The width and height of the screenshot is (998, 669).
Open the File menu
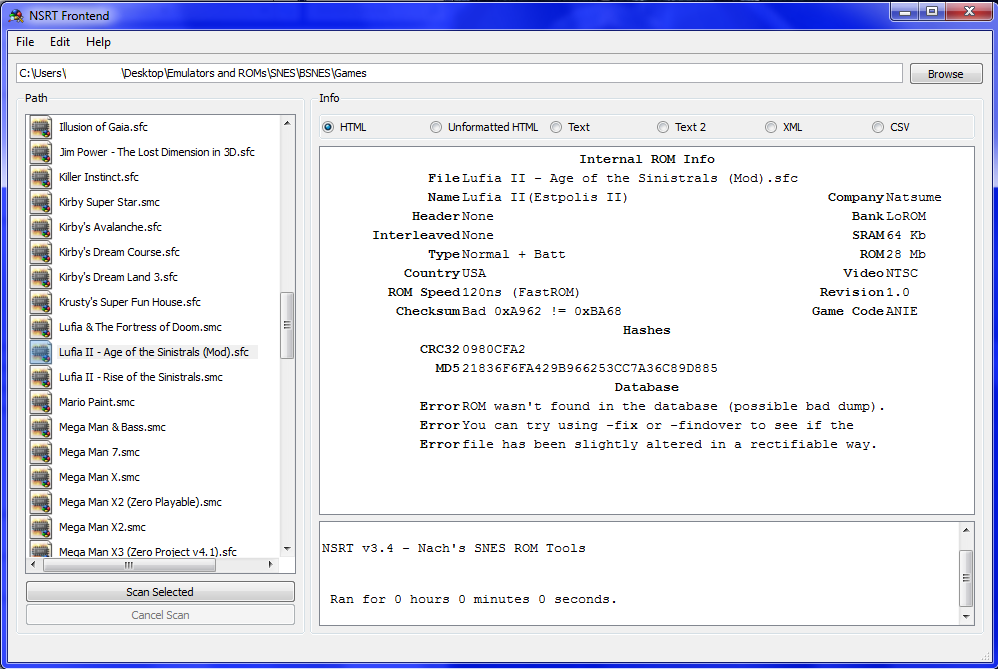pos(25,42)
